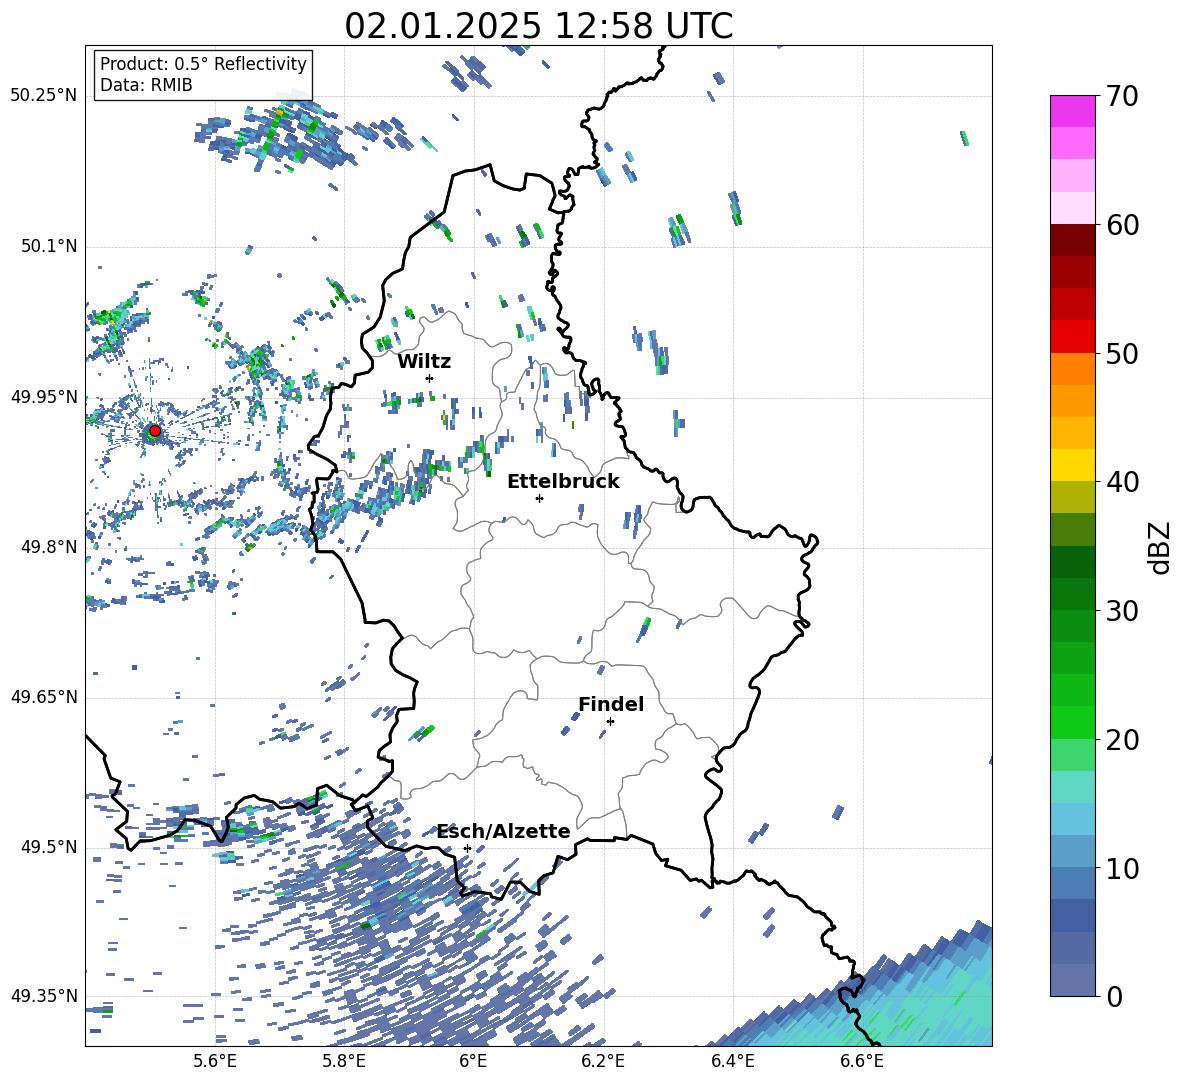Click the 6.4°E longitude label
Screen dimensions: 1184x1081
(x=732, y=1062)
